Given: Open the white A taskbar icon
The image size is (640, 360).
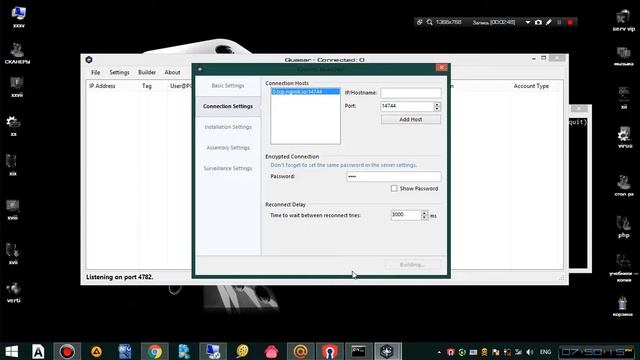Looking at the screenshot, I should click(x=38, y=351).
